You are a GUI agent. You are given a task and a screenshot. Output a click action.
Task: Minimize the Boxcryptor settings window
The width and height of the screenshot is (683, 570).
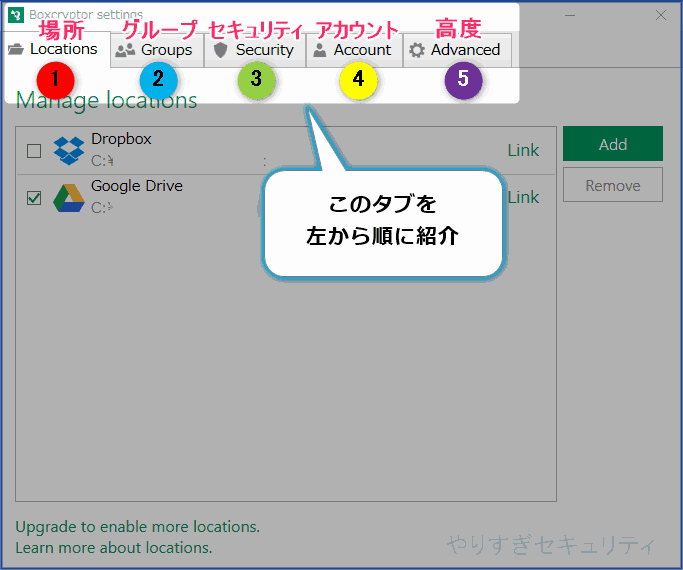click(570, 15)
